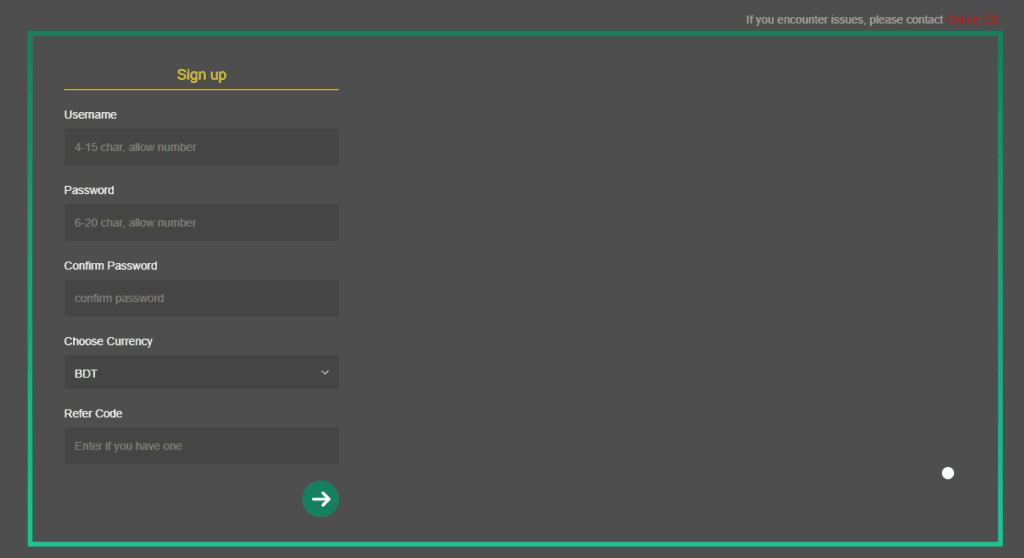
Task: Click the Username label
Action: coord(90,115)
